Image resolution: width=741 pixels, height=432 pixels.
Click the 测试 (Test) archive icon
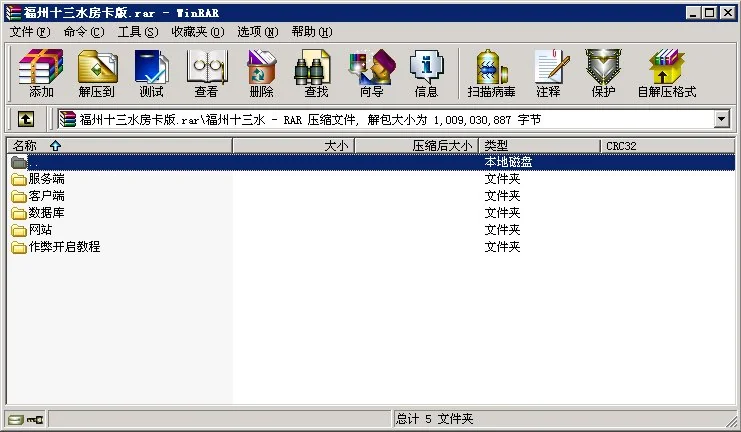pos(151,73)
